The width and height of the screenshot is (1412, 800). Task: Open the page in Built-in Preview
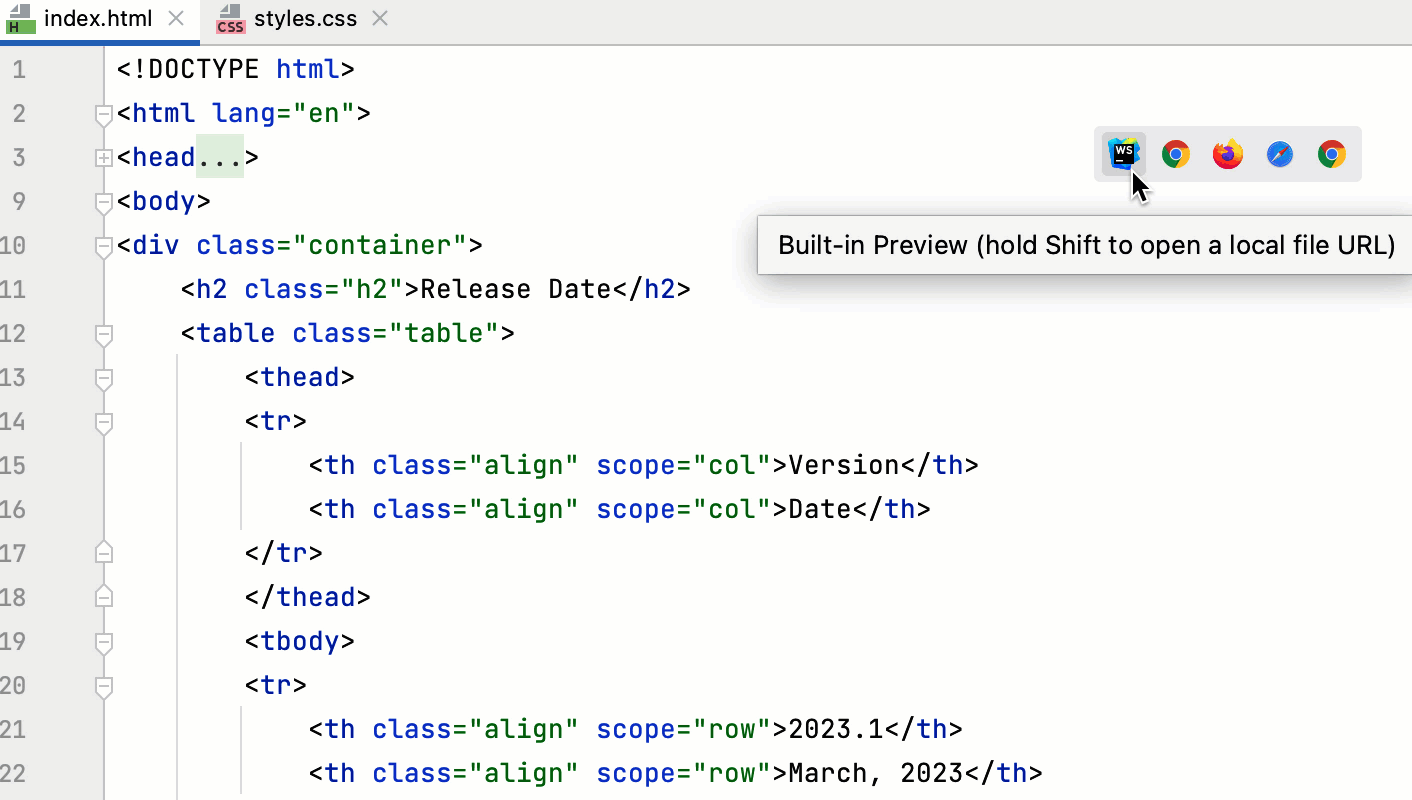point(1124,154)
